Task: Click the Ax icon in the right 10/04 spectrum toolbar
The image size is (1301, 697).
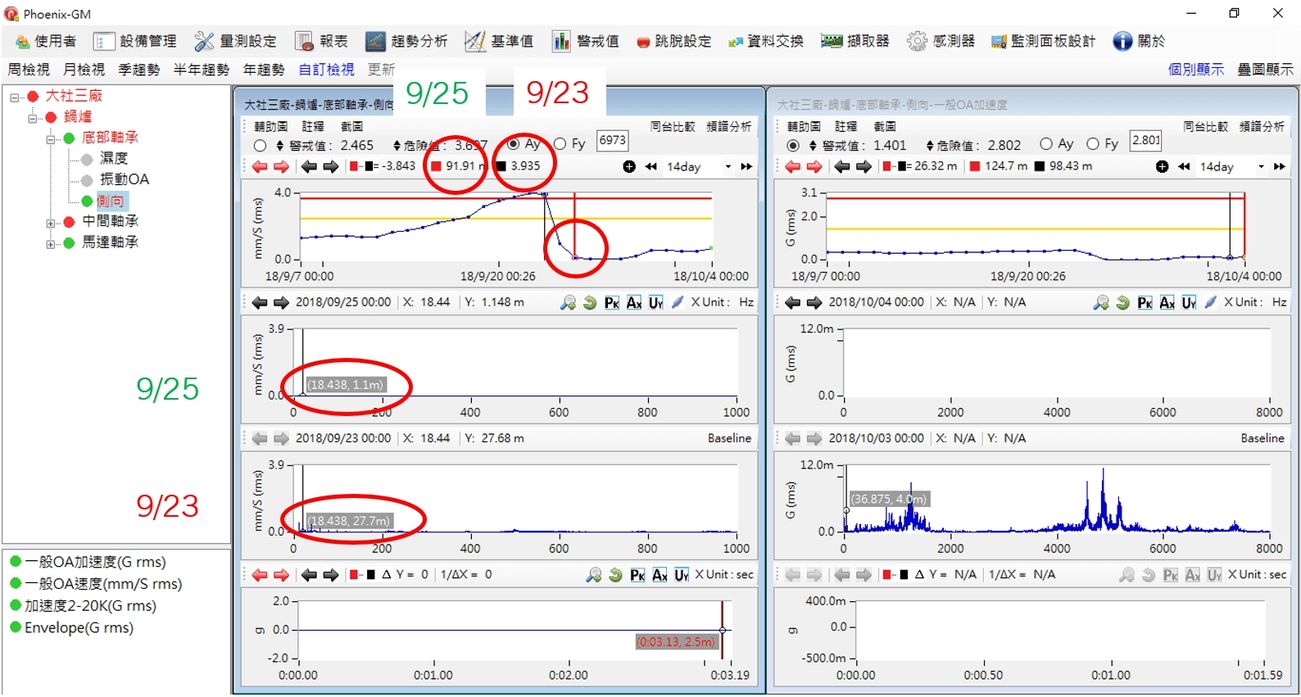Action: coord(1166,302)
